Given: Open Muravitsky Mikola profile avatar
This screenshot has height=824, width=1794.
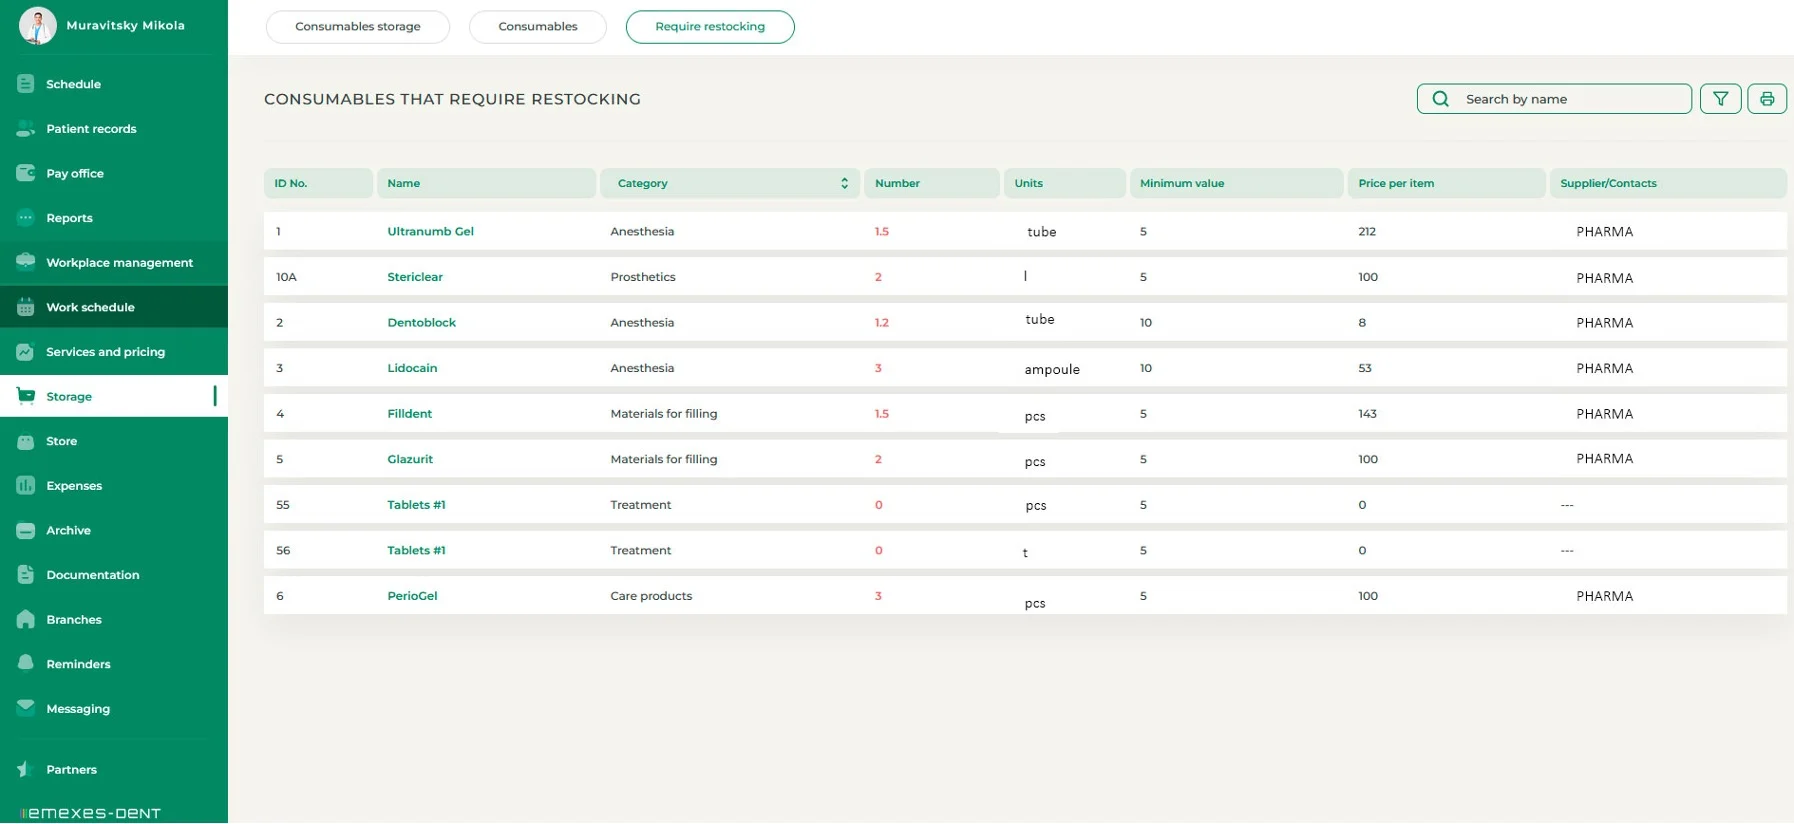Looking at the screenshot, I should 38,26.
